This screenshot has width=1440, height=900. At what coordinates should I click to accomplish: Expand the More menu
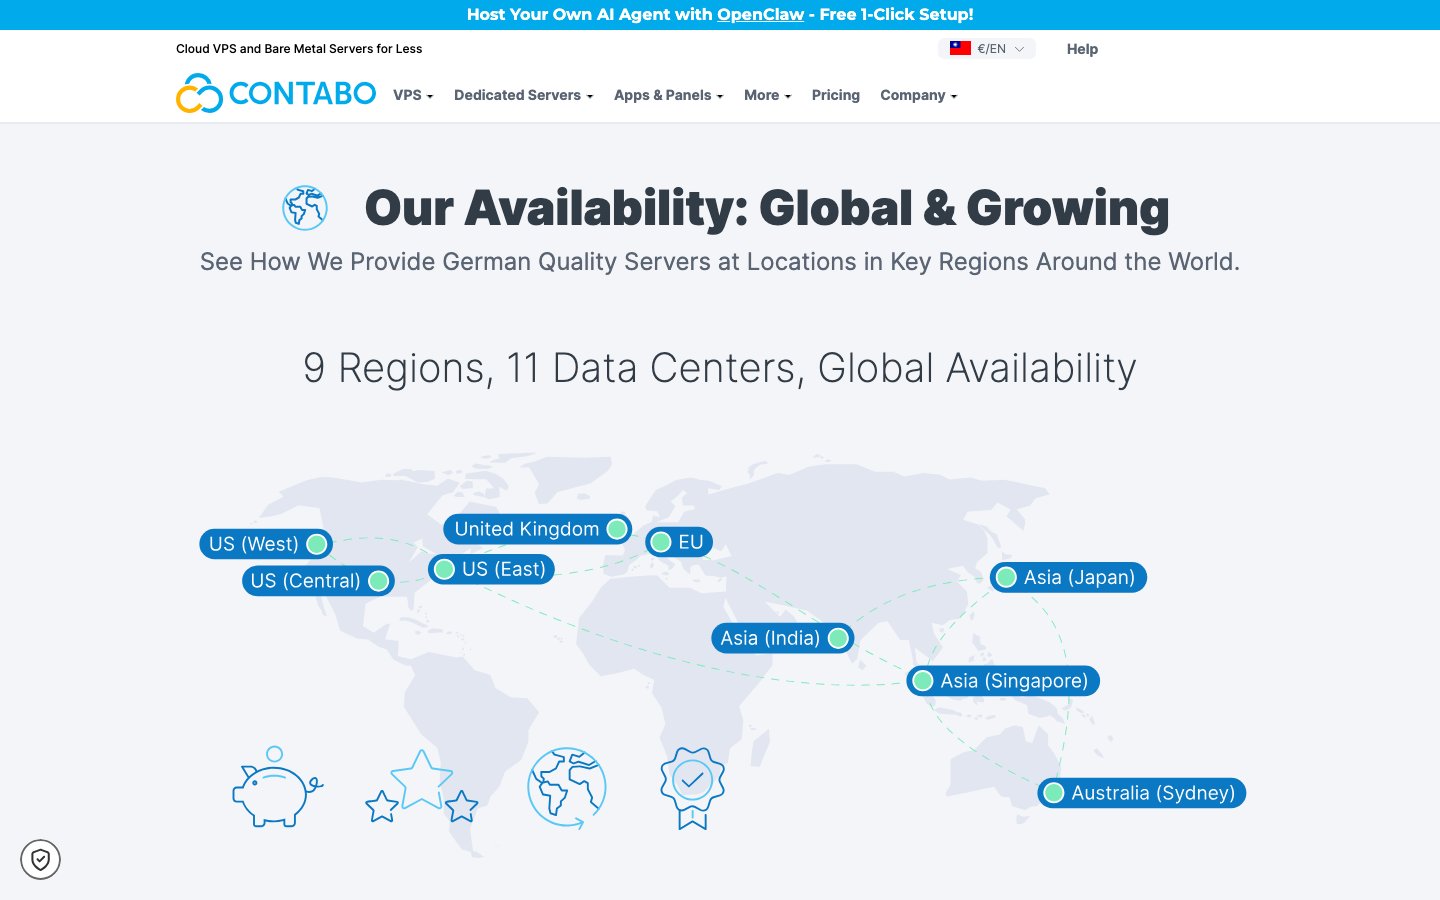coord(767,95)
